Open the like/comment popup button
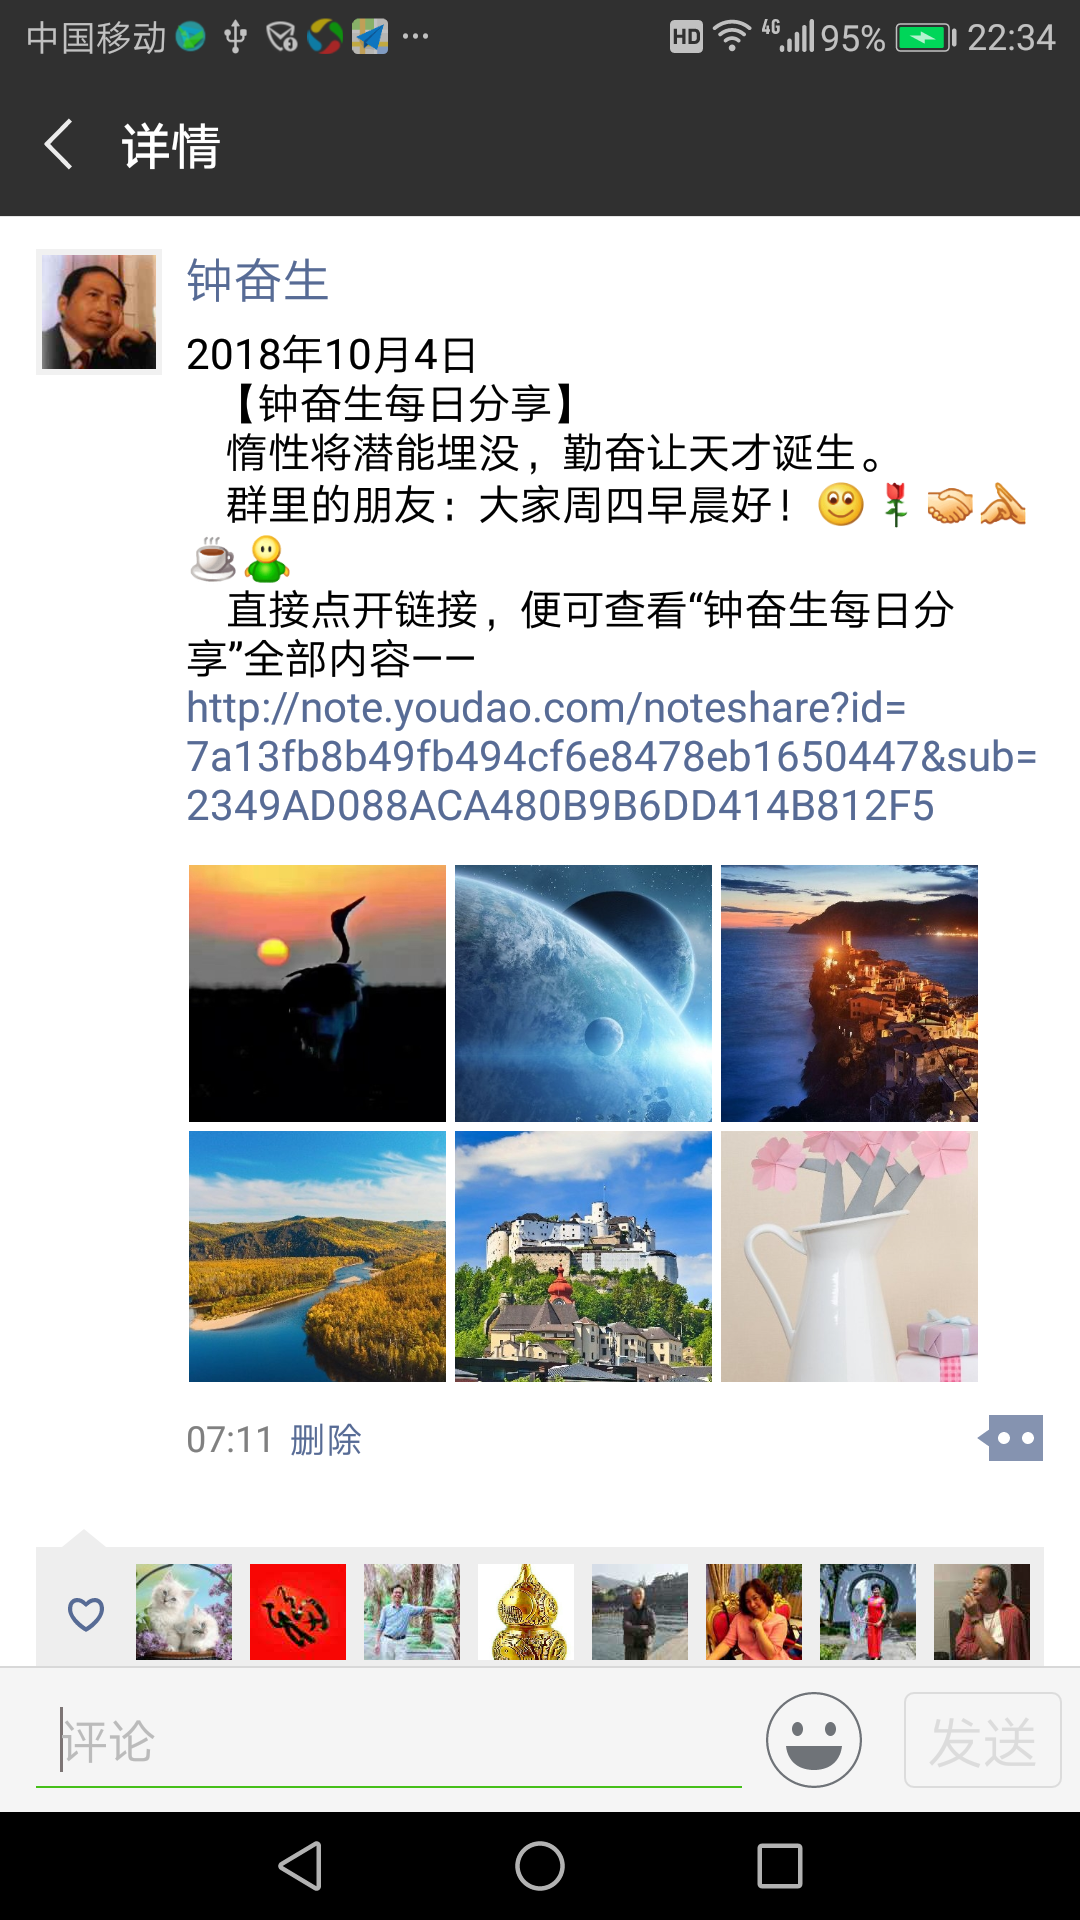This screenshot has height=1920, width=1080. point(1011,1438)
